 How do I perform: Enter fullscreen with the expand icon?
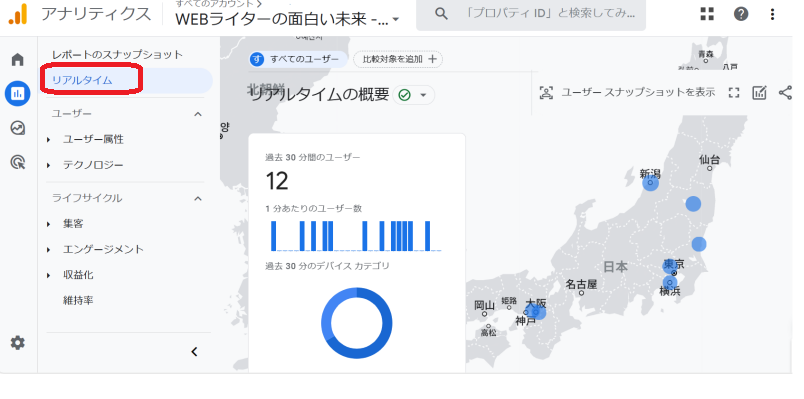[x=734, y=93]
